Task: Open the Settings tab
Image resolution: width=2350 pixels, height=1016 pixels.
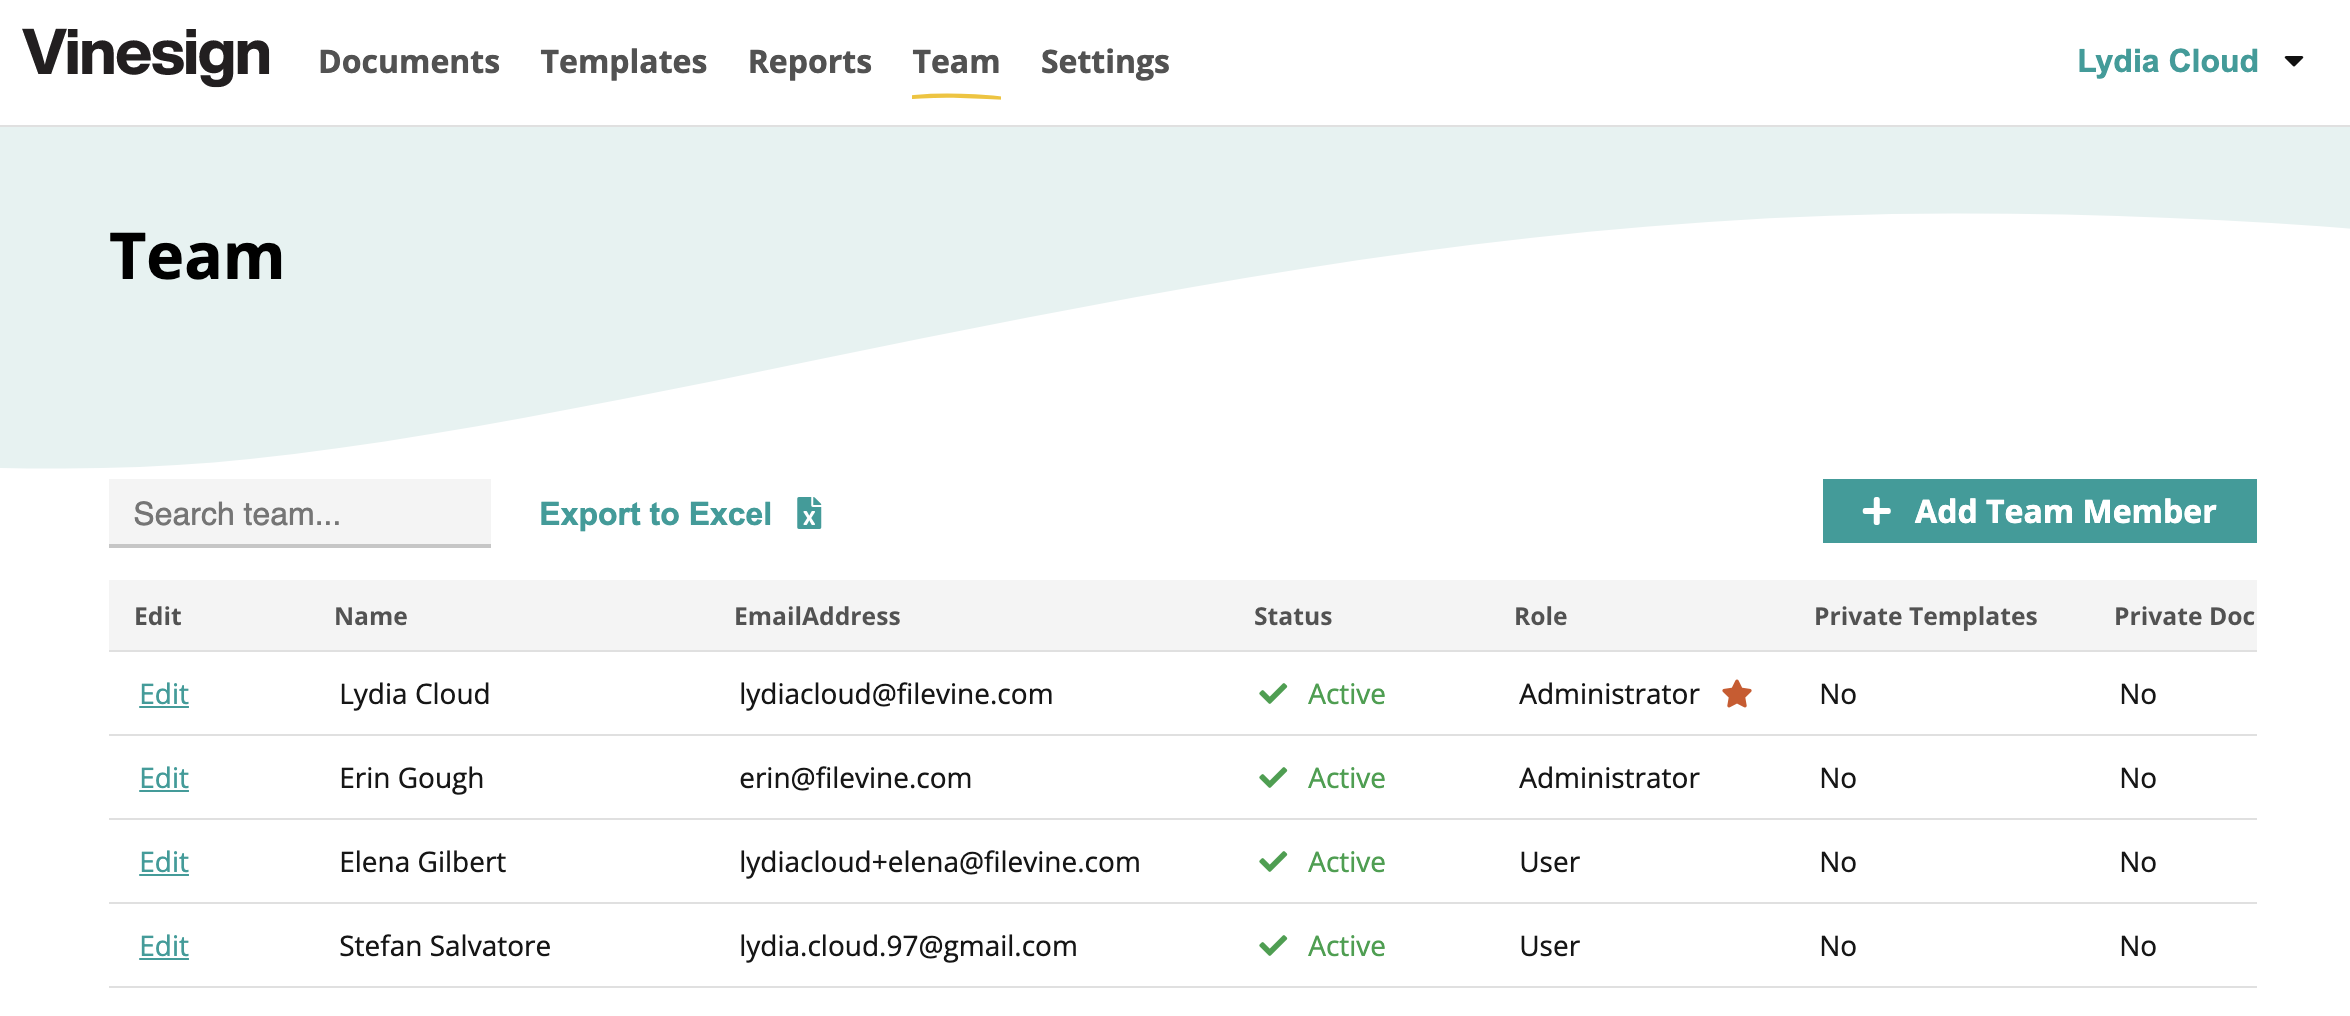Action: coord(1105,62)
